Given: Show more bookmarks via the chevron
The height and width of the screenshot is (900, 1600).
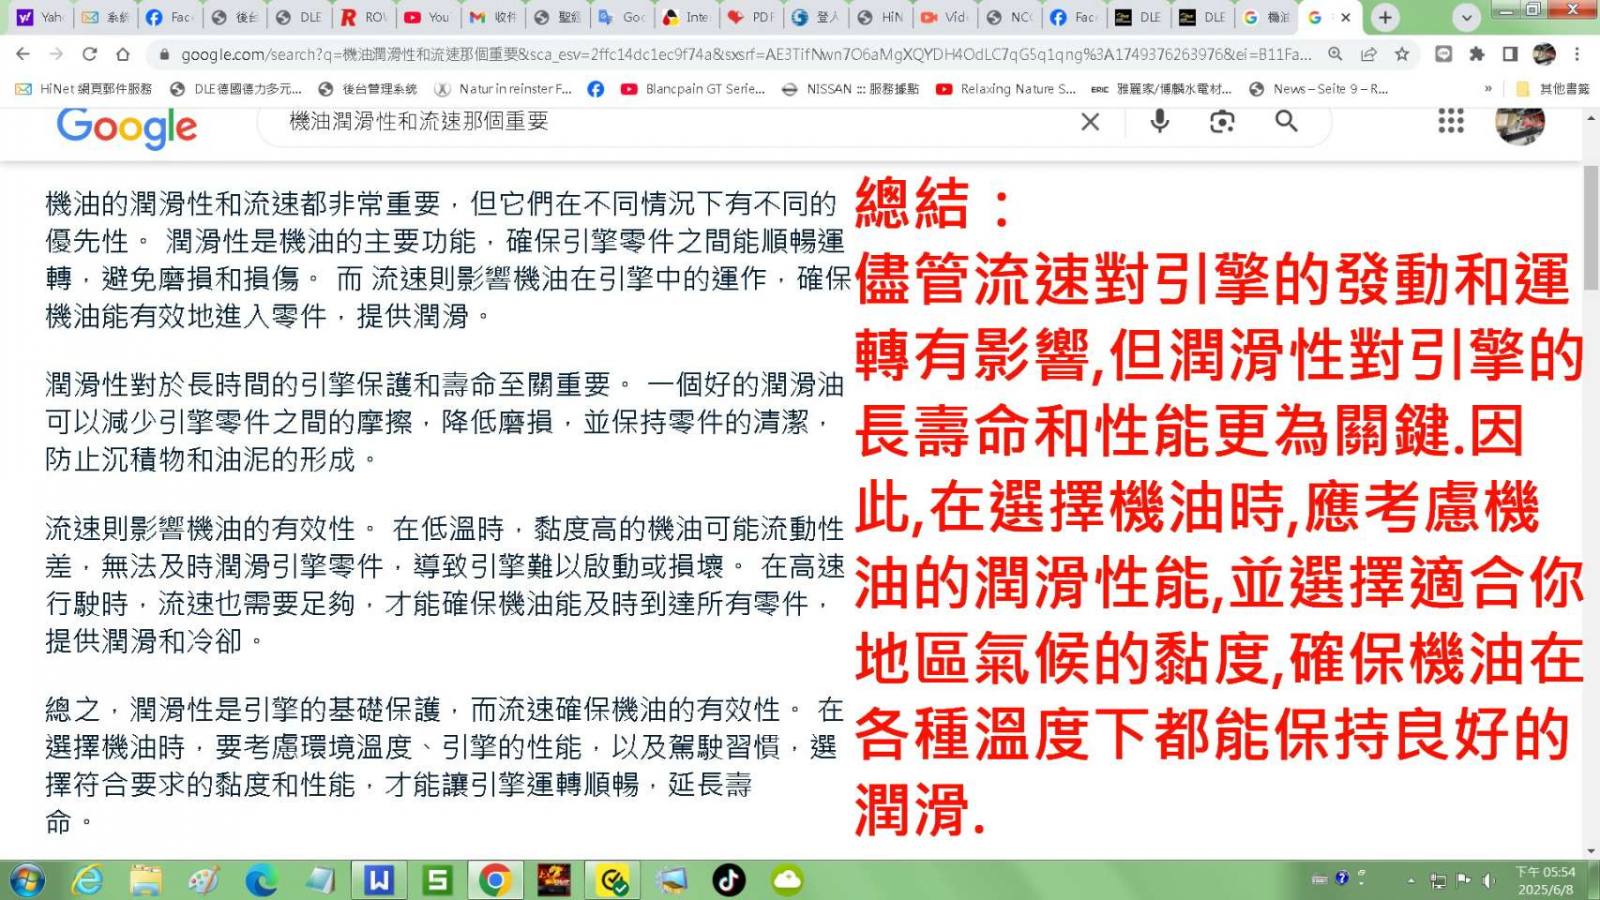Looking at the screenshot, I should pyautogui.click(x=1488, y=89).
